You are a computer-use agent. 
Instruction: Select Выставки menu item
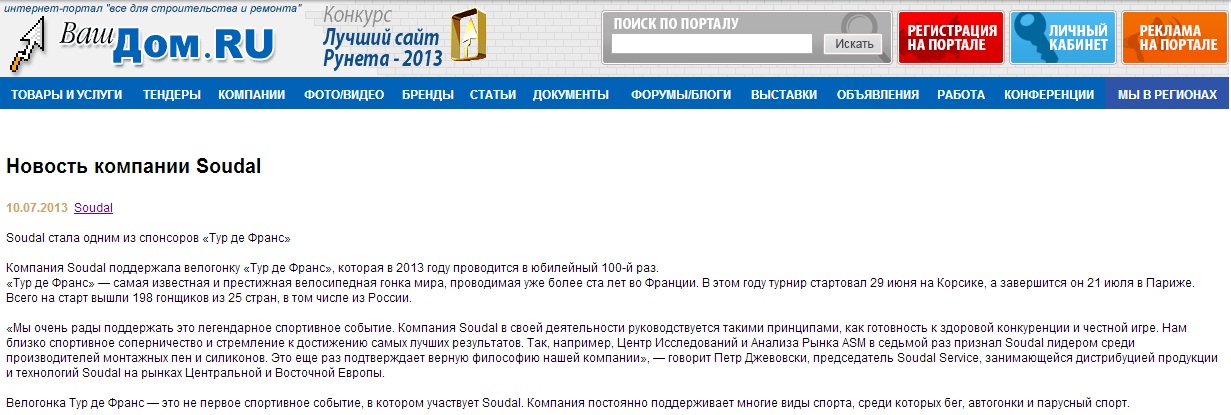coord(784,95)
